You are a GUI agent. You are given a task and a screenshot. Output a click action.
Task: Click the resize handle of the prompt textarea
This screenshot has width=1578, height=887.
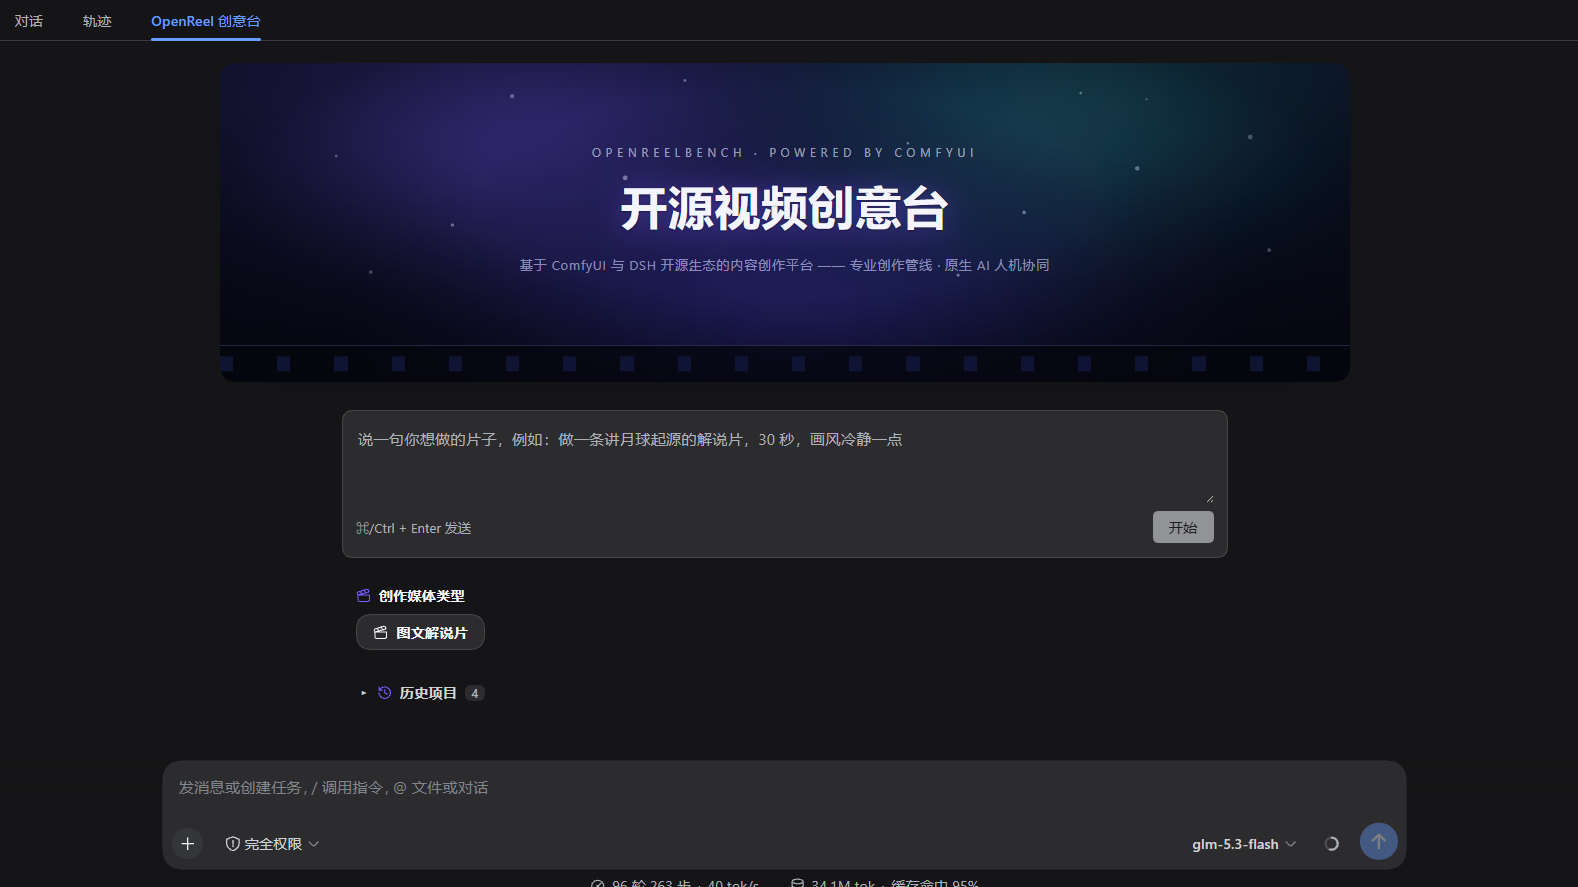pos(1210,498)
